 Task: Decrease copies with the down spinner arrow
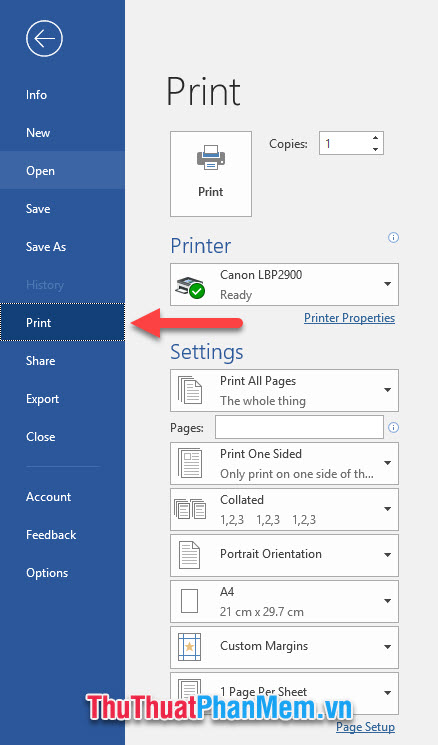(x=375, y=149)
